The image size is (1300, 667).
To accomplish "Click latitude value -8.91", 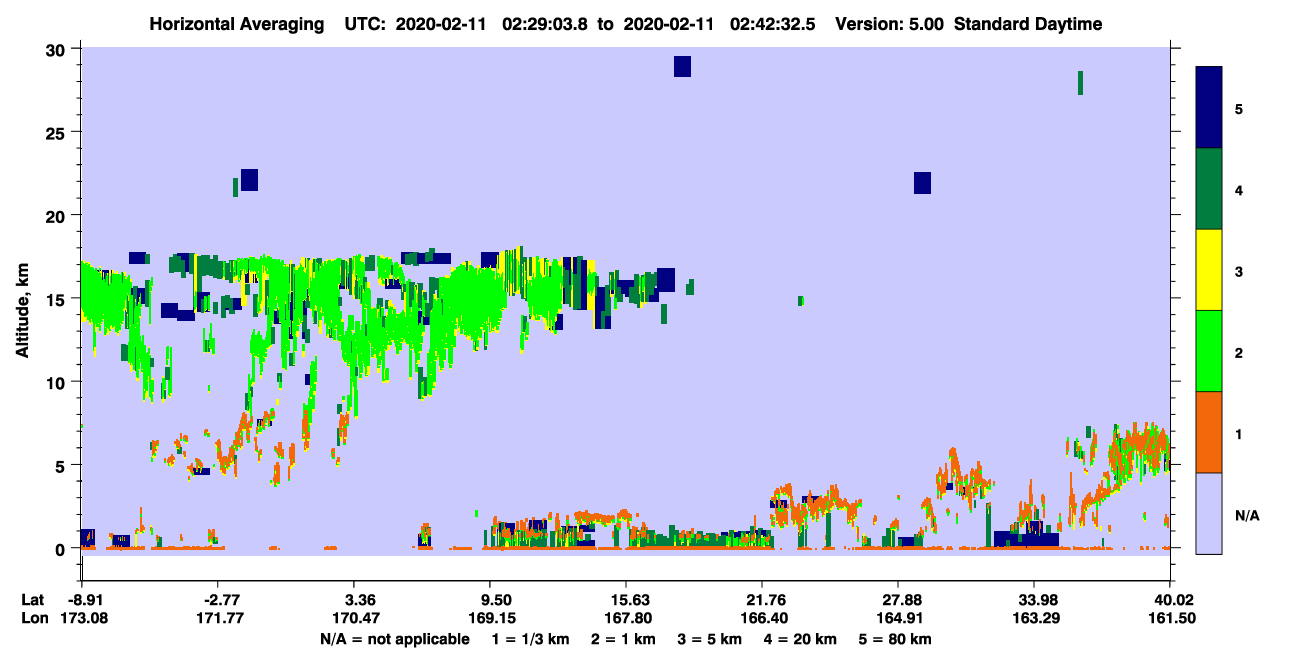I will [x=86, y=599].
